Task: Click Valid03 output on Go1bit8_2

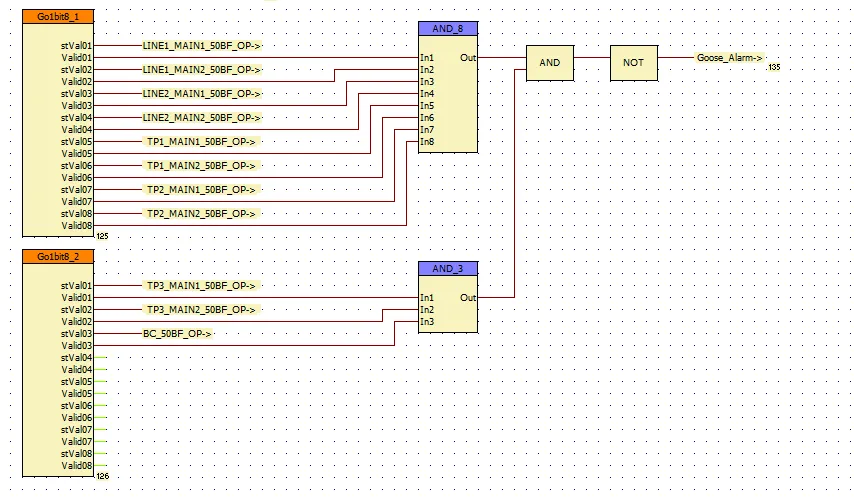Action: (77, 346)
